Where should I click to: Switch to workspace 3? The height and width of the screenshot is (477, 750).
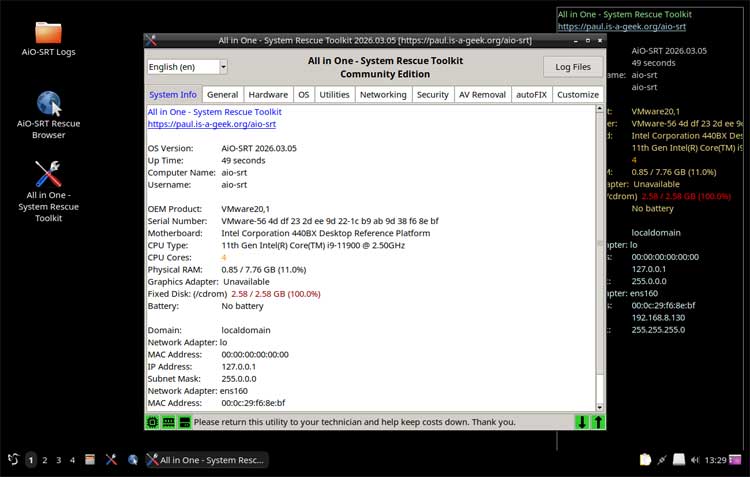pyautogui.click(x=58, y=460)
